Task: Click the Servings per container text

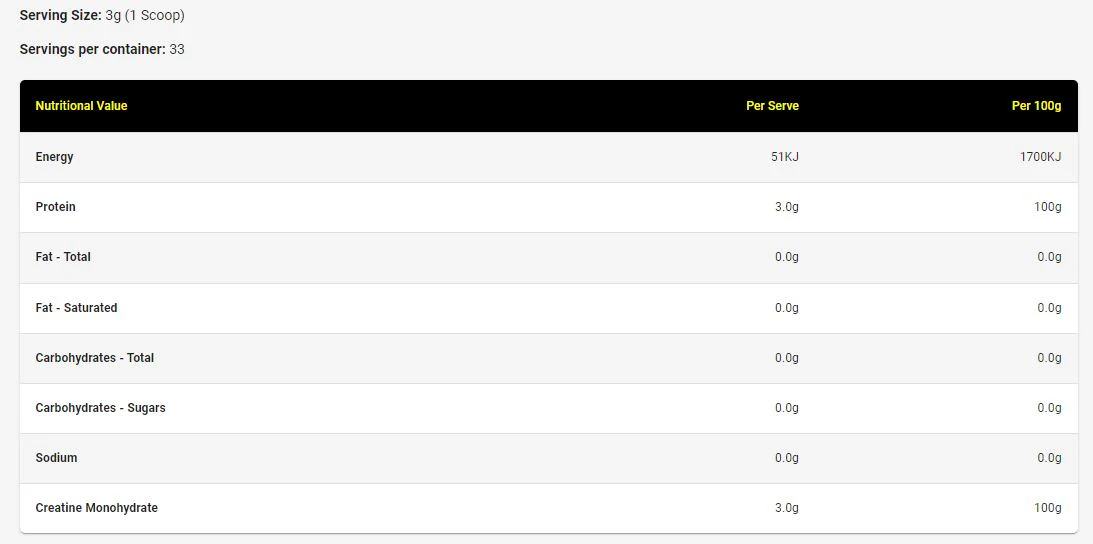Action: (x=102, y=49)
